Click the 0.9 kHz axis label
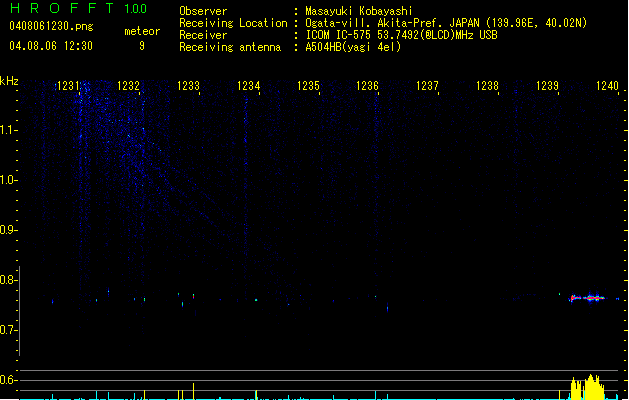Image resolution: width=629 pixels, height=400 pixels. (8, 230)
